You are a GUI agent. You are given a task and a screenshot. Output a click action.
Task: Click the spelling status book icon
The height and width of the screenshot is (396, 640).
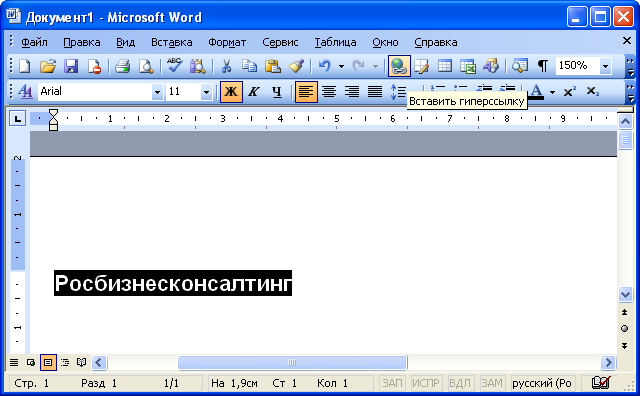coord(601,383)
